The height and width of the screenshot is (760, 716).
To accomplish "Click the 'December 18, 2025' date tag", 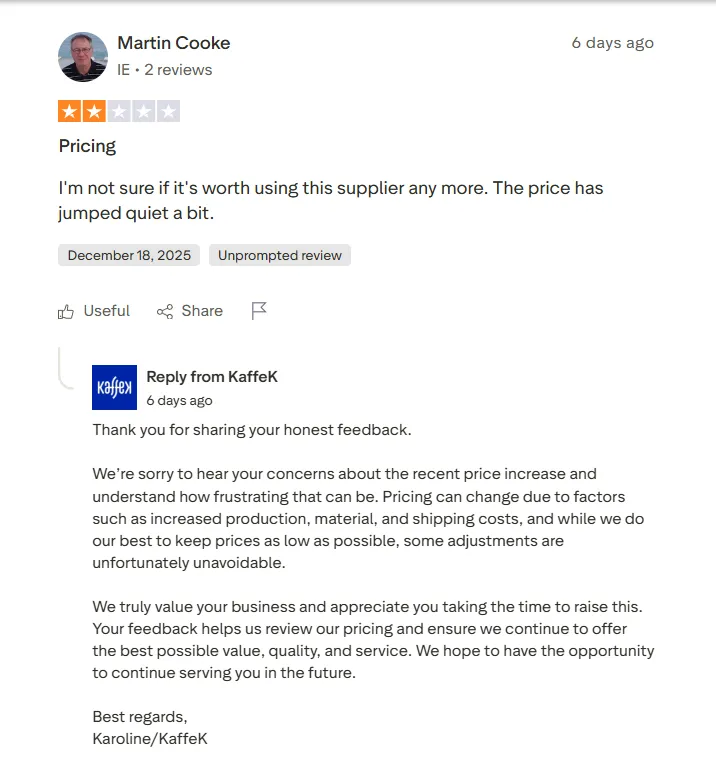I will click(129, 256).
